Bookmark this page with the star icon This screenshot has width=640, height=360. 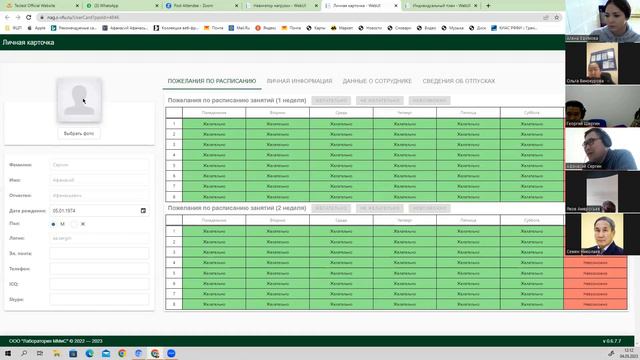coord(556,18)
